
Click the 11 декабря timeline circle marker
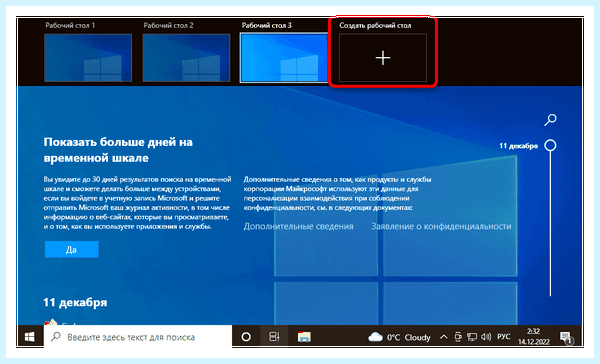pyautogui.click(x=550, y=145)
